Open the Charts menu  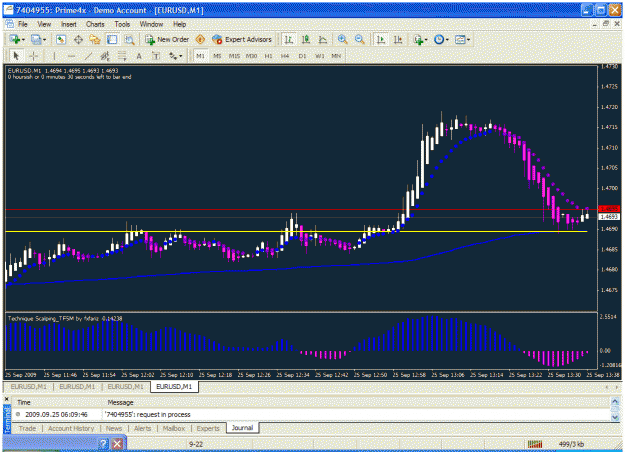click(x=95, y=24)
